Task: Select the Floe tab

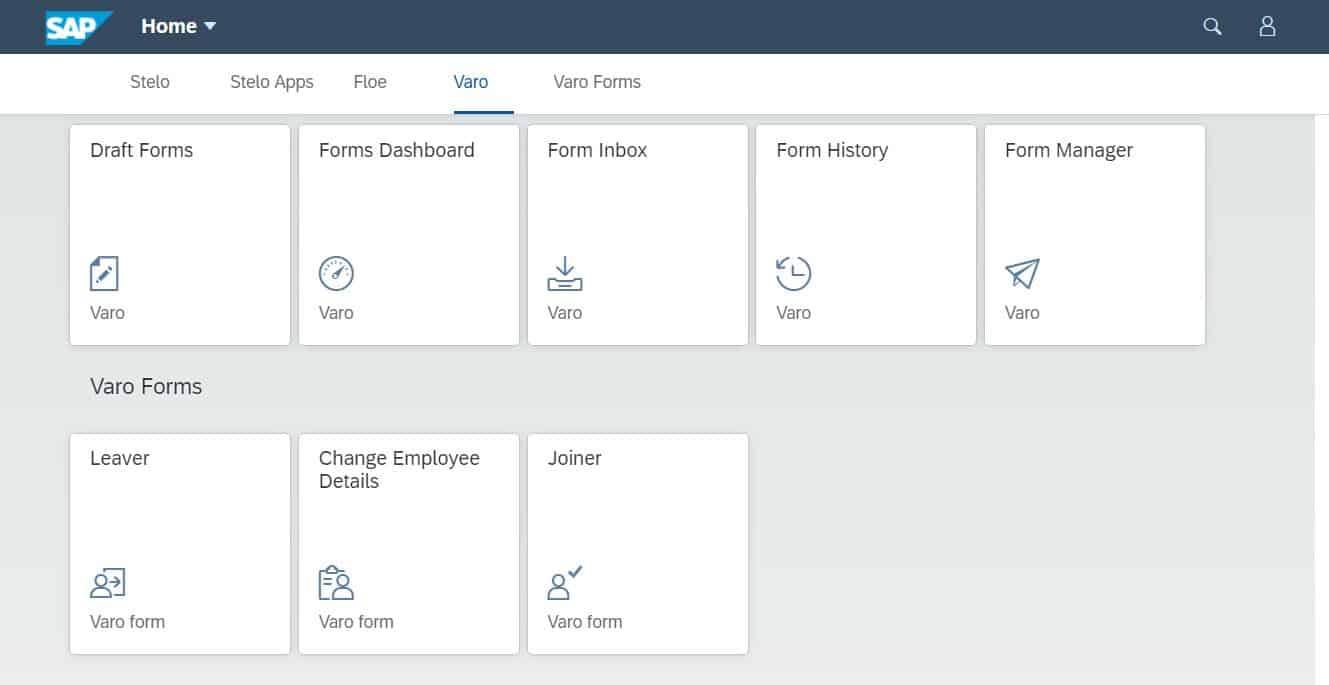Action: pyautogui.click(x=370, y=82)
